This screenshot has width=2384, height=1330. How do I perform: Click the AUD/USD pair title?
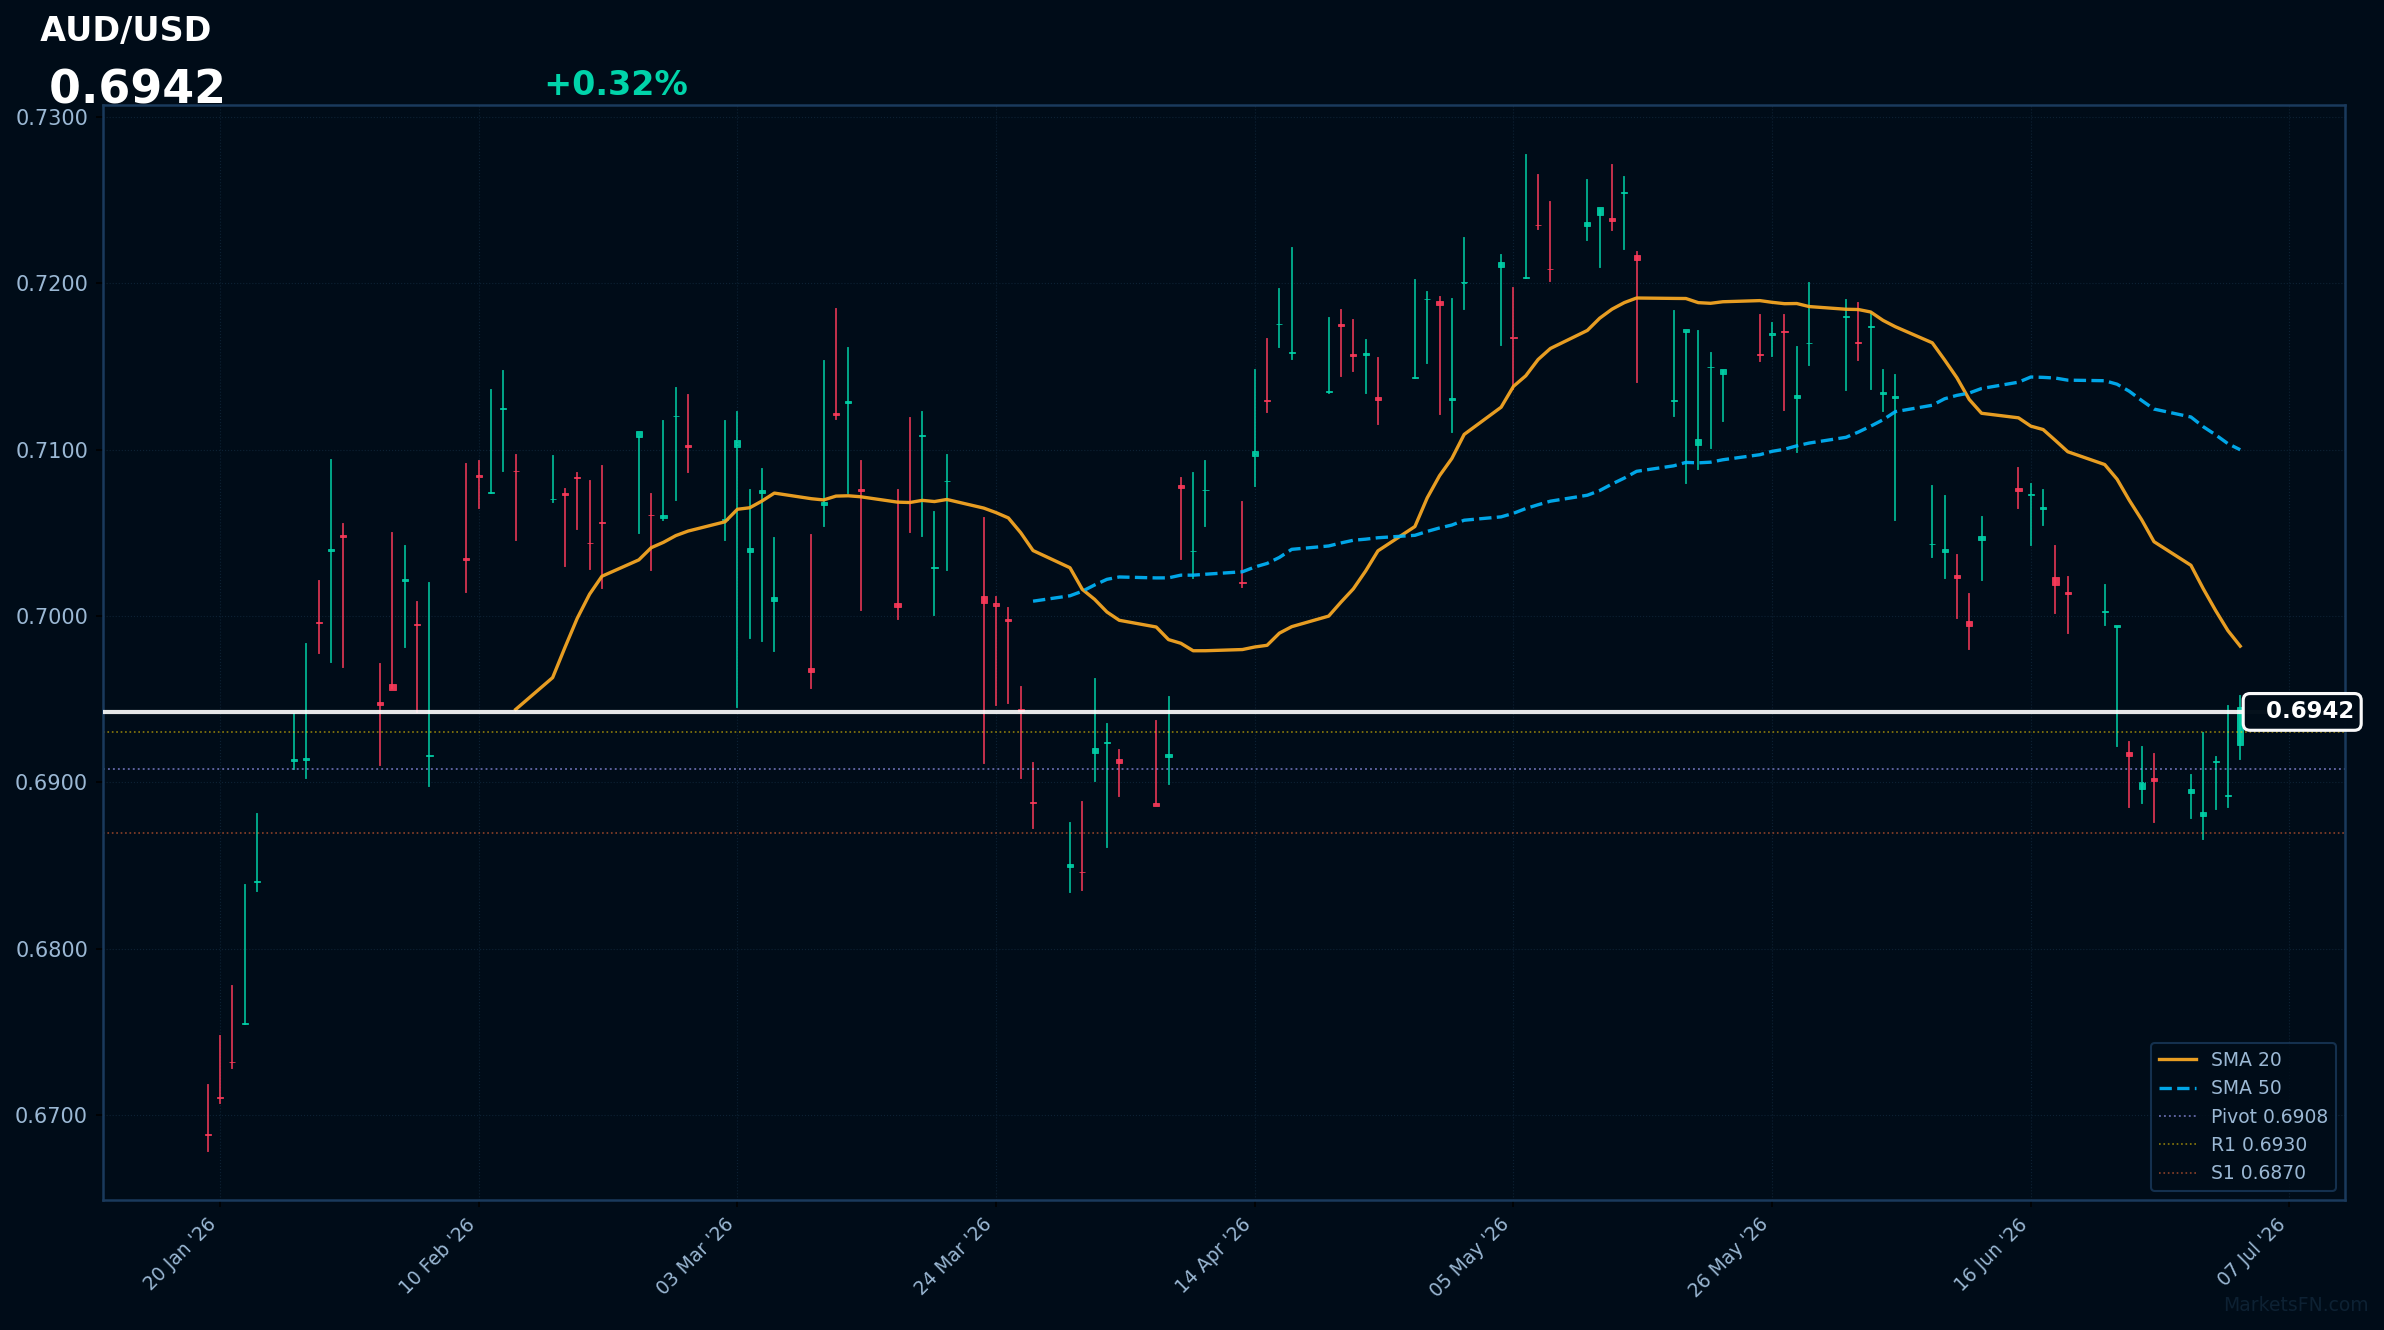(125, 30)
